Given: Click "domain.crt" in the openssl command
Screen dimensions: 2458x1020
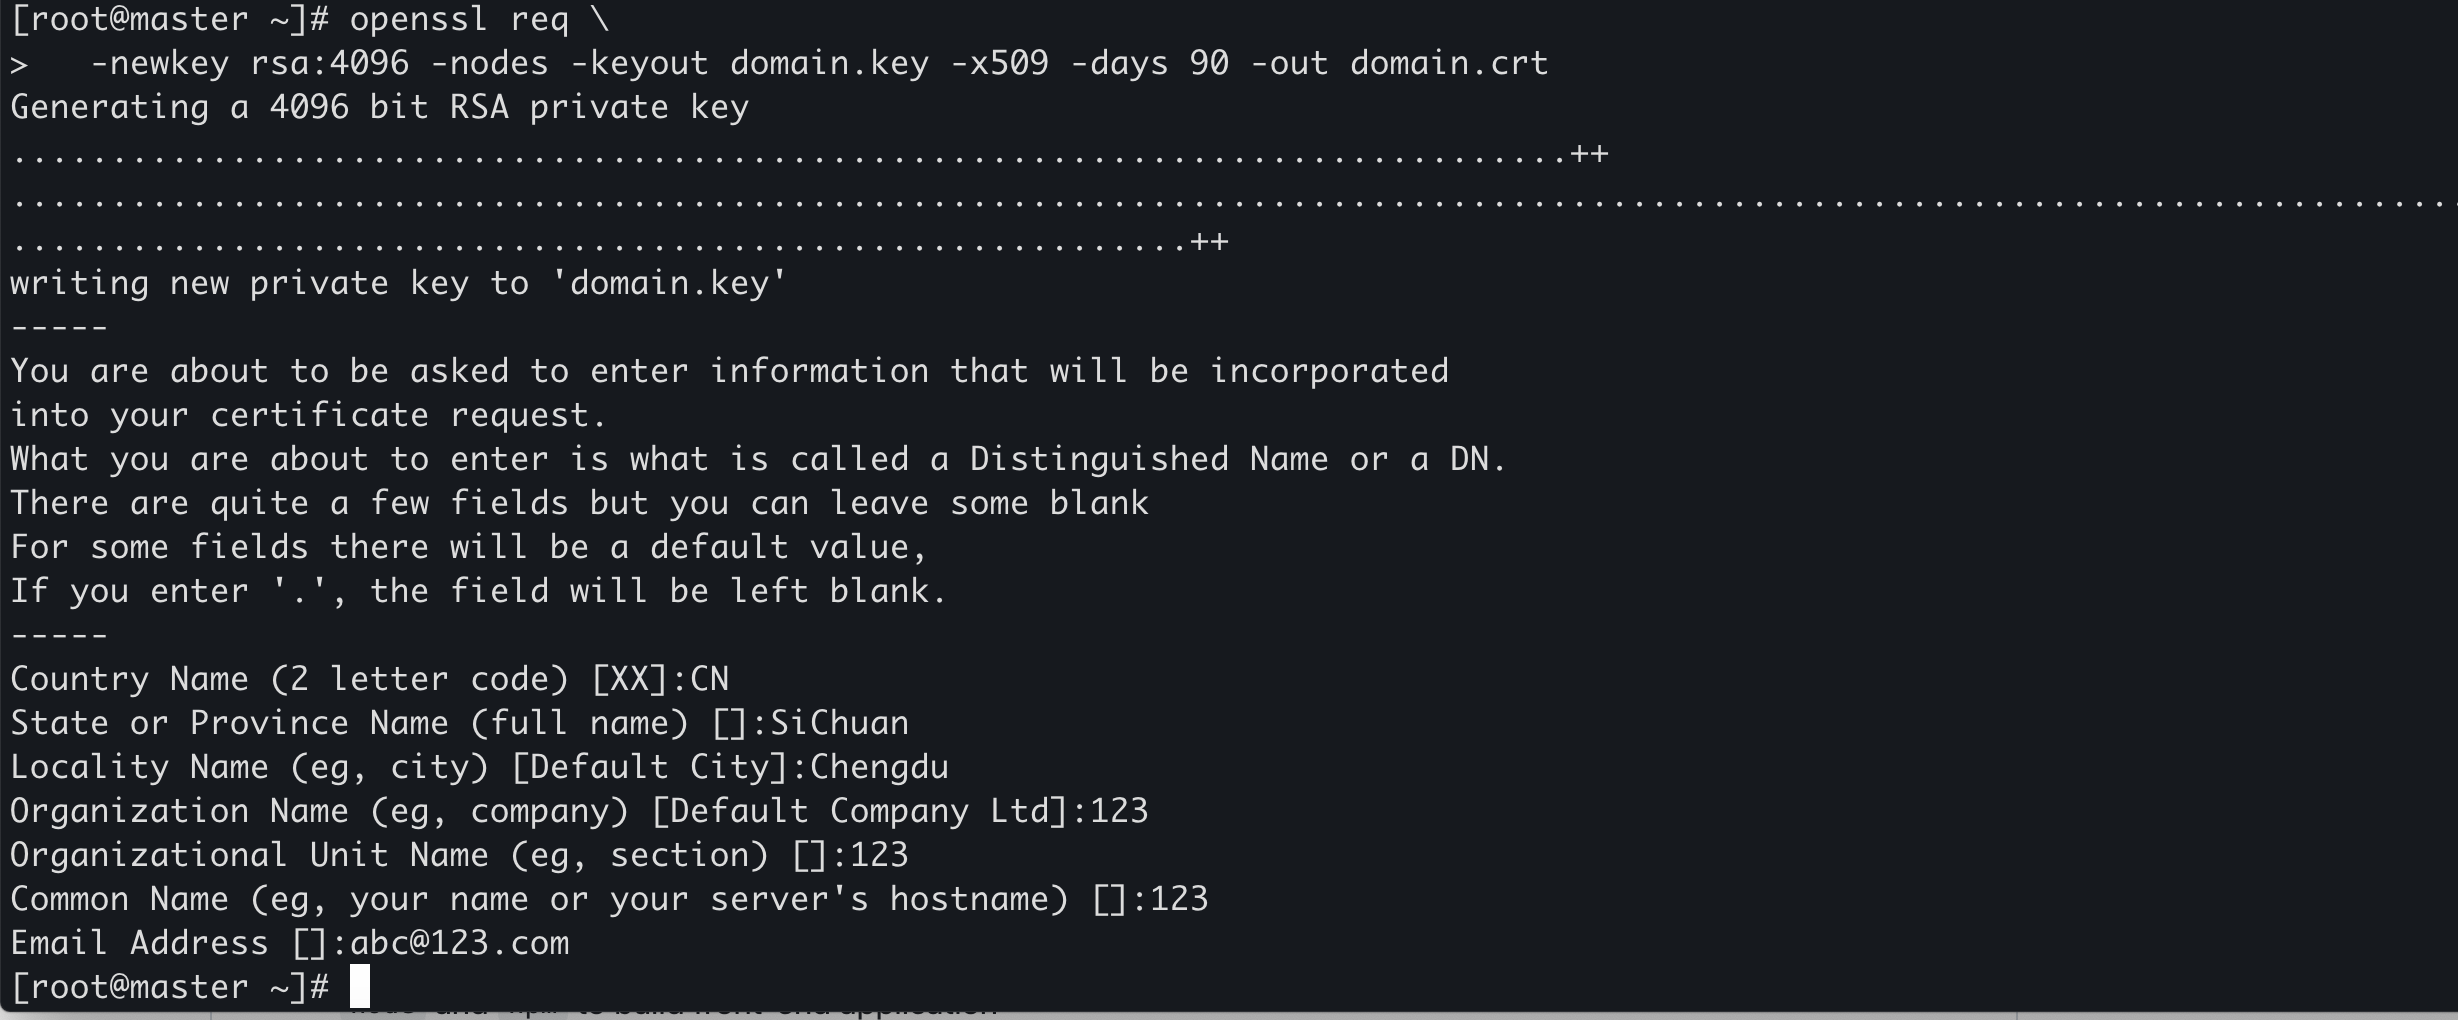Looking at the screenshot, I should click(1449, 63).
